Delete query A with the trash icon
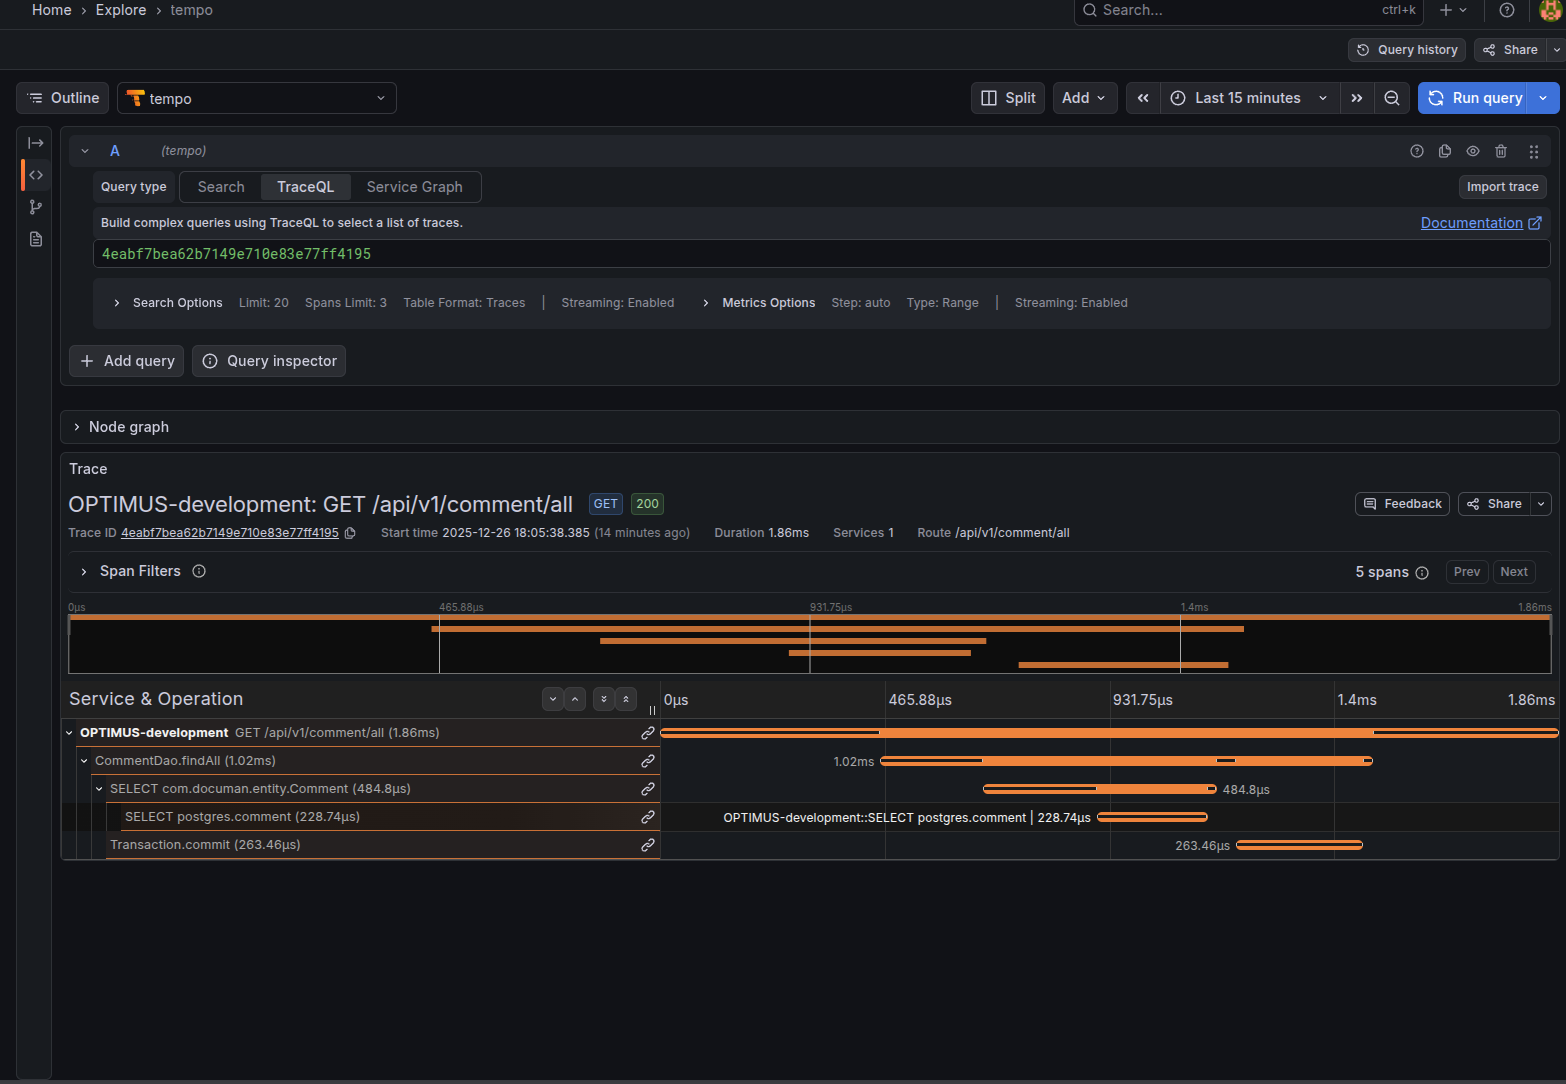 point(1501,151)
